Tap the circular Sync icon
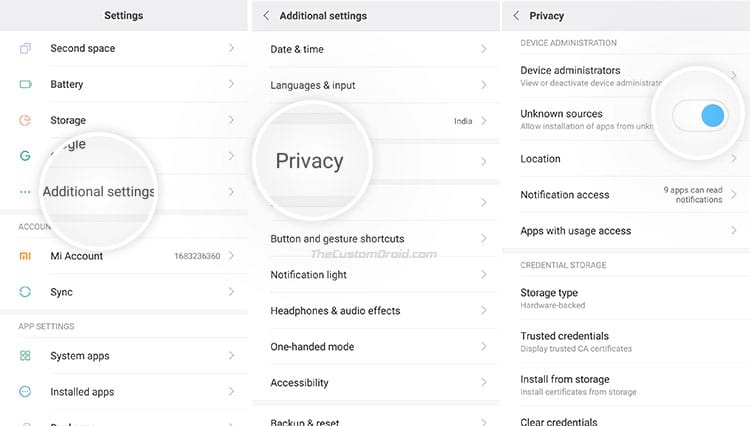This screenshot has height=426, width=750. tap(25, 292)
